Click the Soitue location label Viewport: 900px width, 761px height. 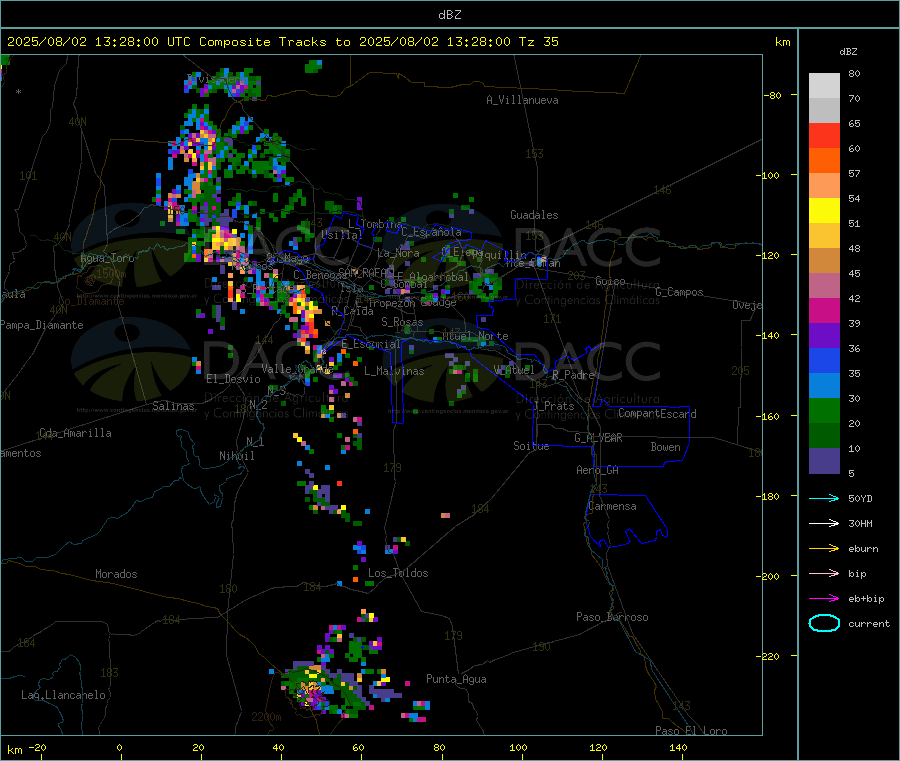pos(531,445)
